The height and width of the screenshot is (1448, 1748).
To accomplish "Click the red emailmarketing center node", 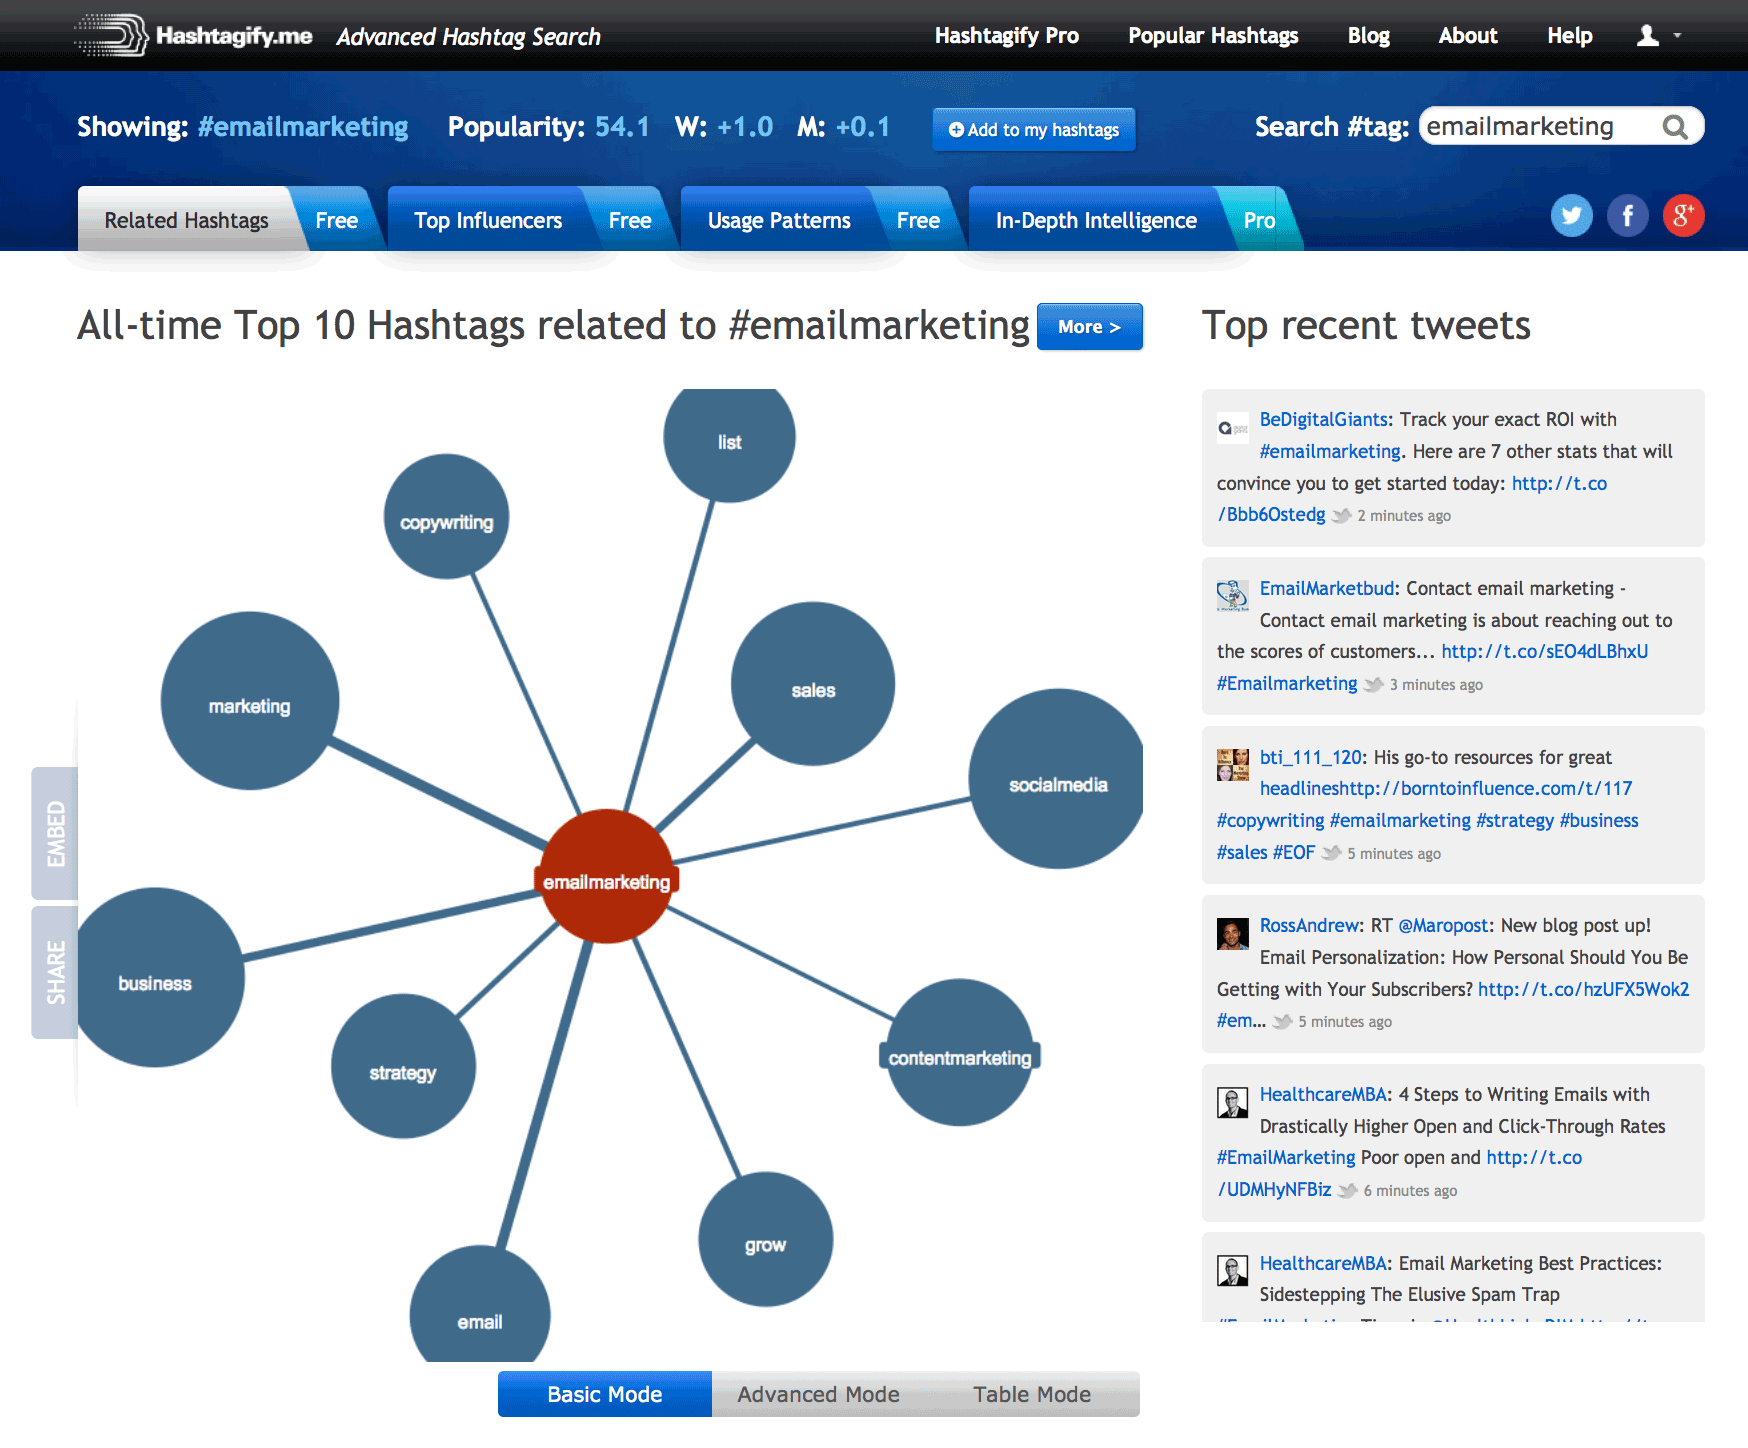I will [x=606, y=876].
